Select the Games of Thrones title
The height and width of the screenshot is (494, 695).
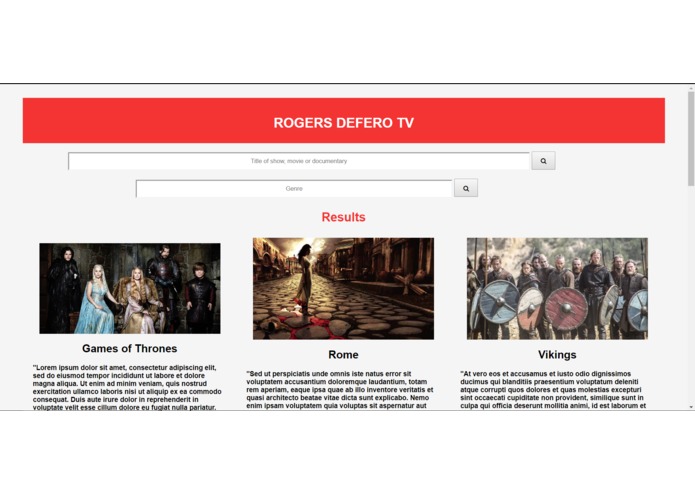coord(129,349)
